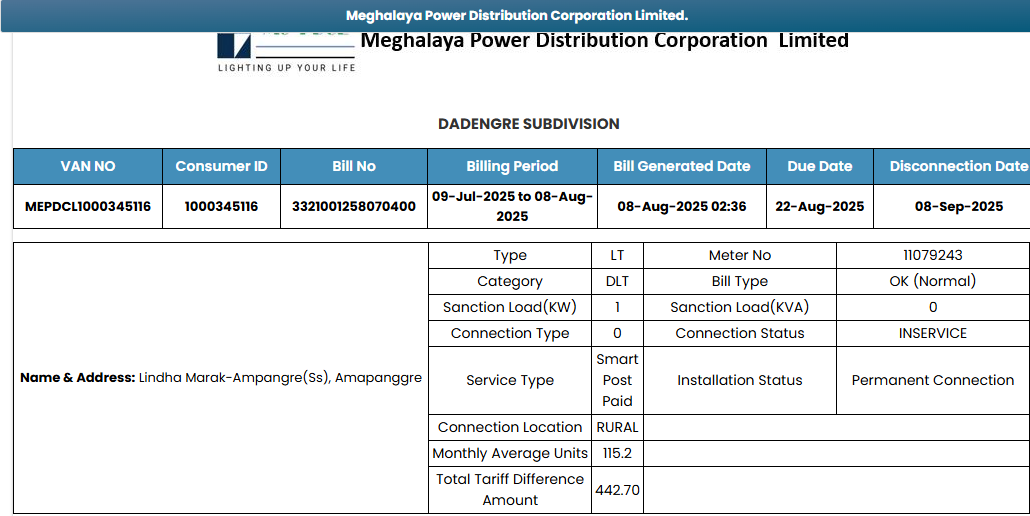Click the Billing Period column header

pos(512,167)
